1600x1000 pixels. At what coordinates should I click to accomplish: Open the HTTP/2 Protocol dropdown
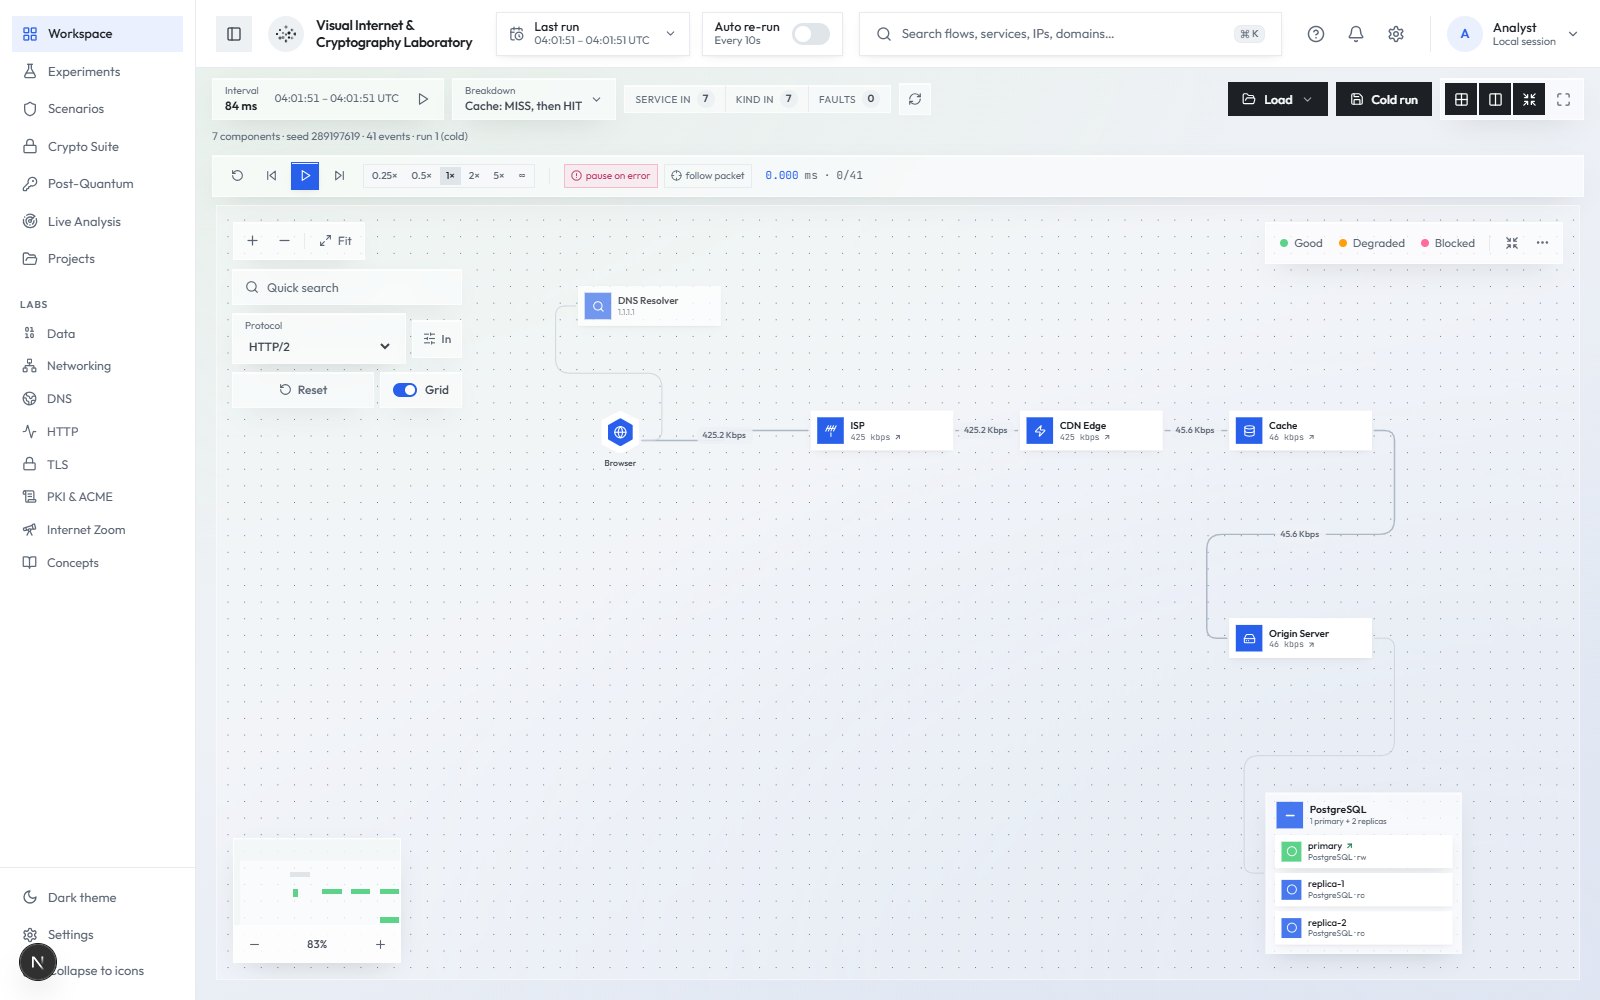[x=319, y=346]
